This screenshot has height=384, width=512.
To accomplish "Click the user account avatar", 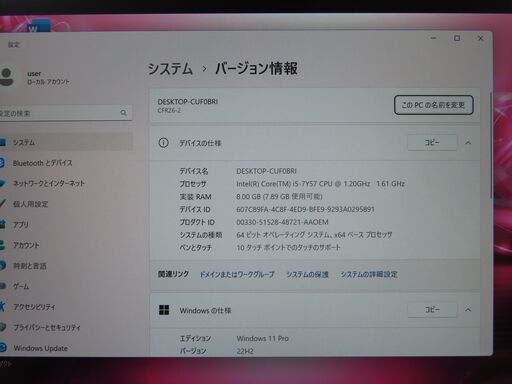I will (7, 76).
